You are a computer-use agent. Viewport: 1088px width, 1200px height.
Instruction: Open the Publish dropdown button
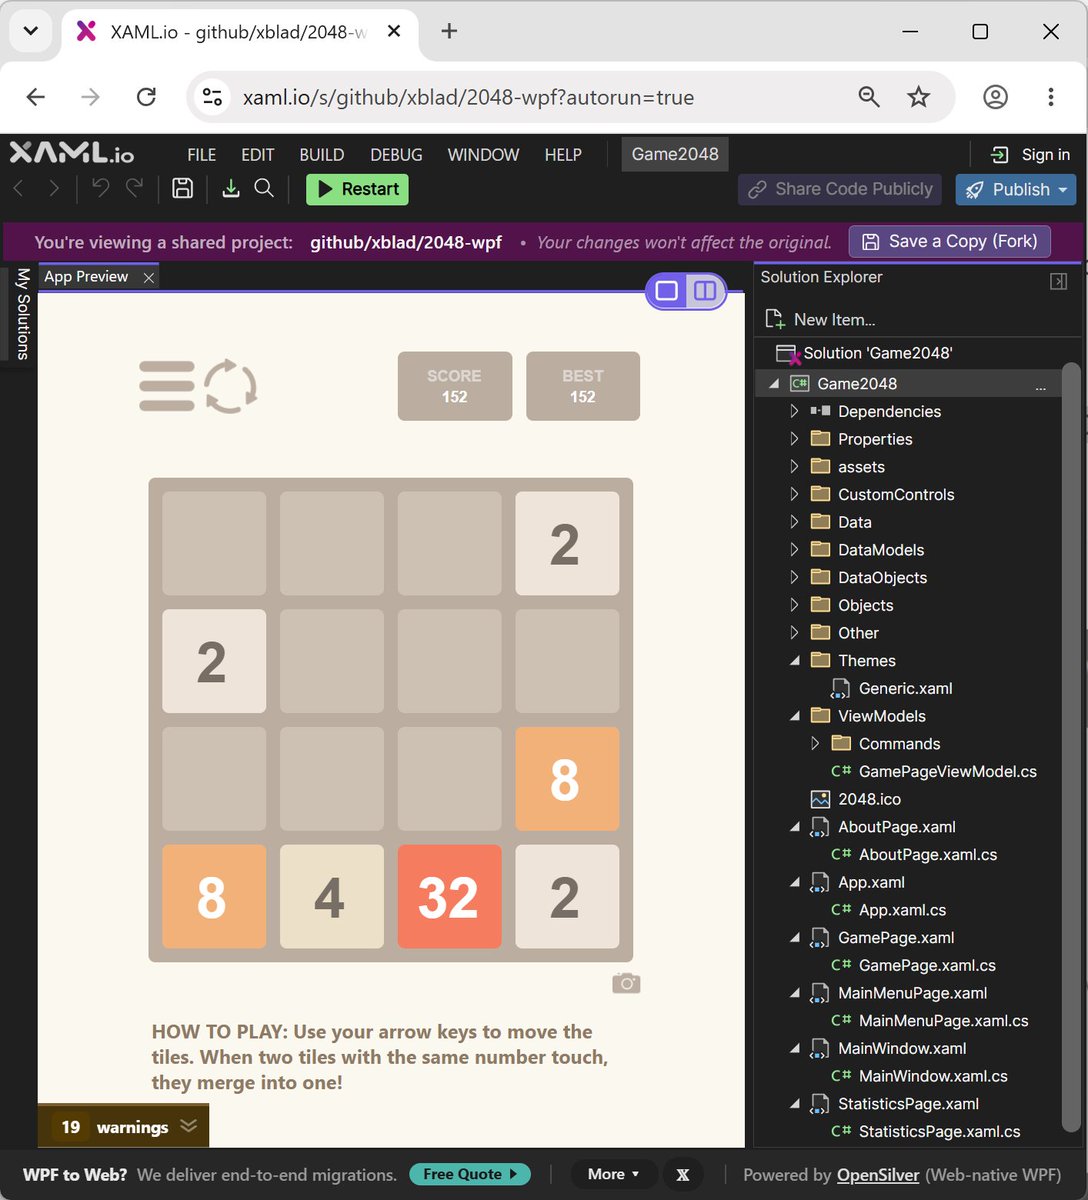[x=1016, y=189]
